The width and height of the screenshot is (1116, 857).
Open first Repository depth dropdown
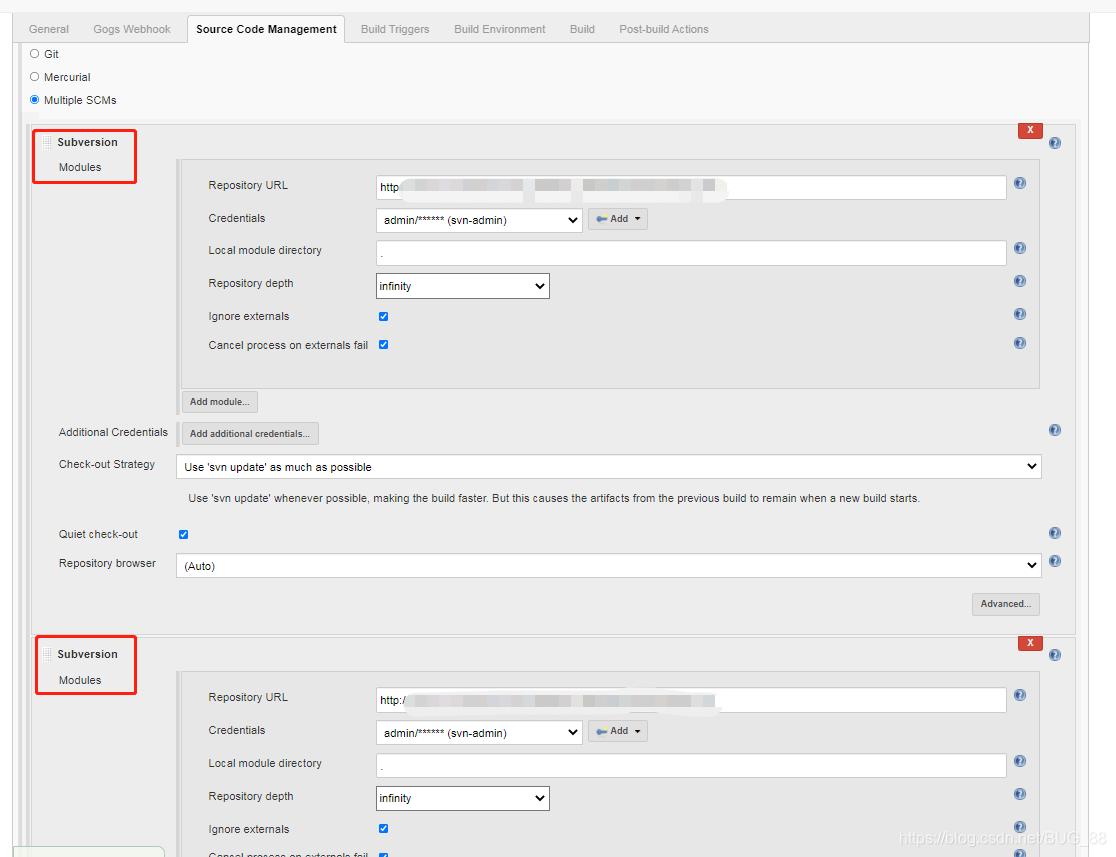click(463, 286)
